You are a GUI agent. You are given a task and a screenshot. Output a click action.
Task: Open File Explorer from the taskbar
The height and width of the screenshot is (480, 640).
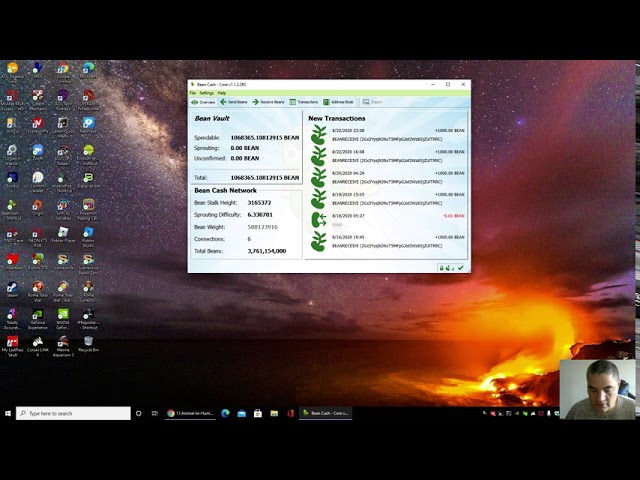coord(274,413)
